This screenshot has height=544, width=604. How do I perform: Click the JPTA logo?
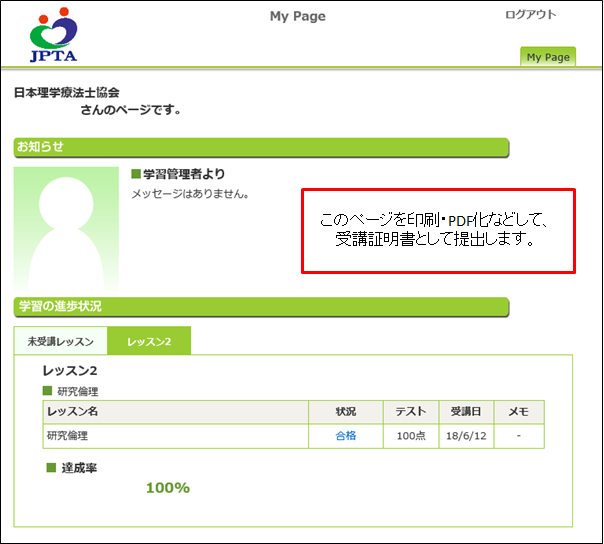(54, 35)
